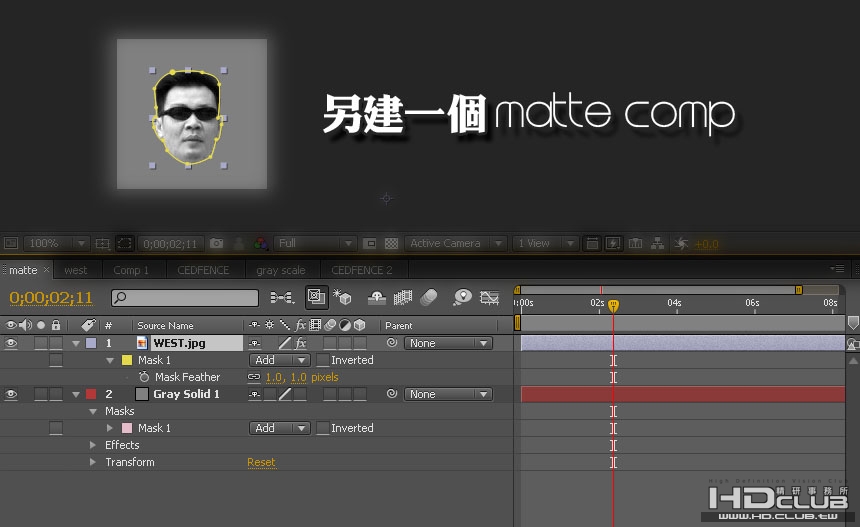860x527 pixels.
Task: Click the timeline current time 0;00;02;11
Action: click(51, 297)
